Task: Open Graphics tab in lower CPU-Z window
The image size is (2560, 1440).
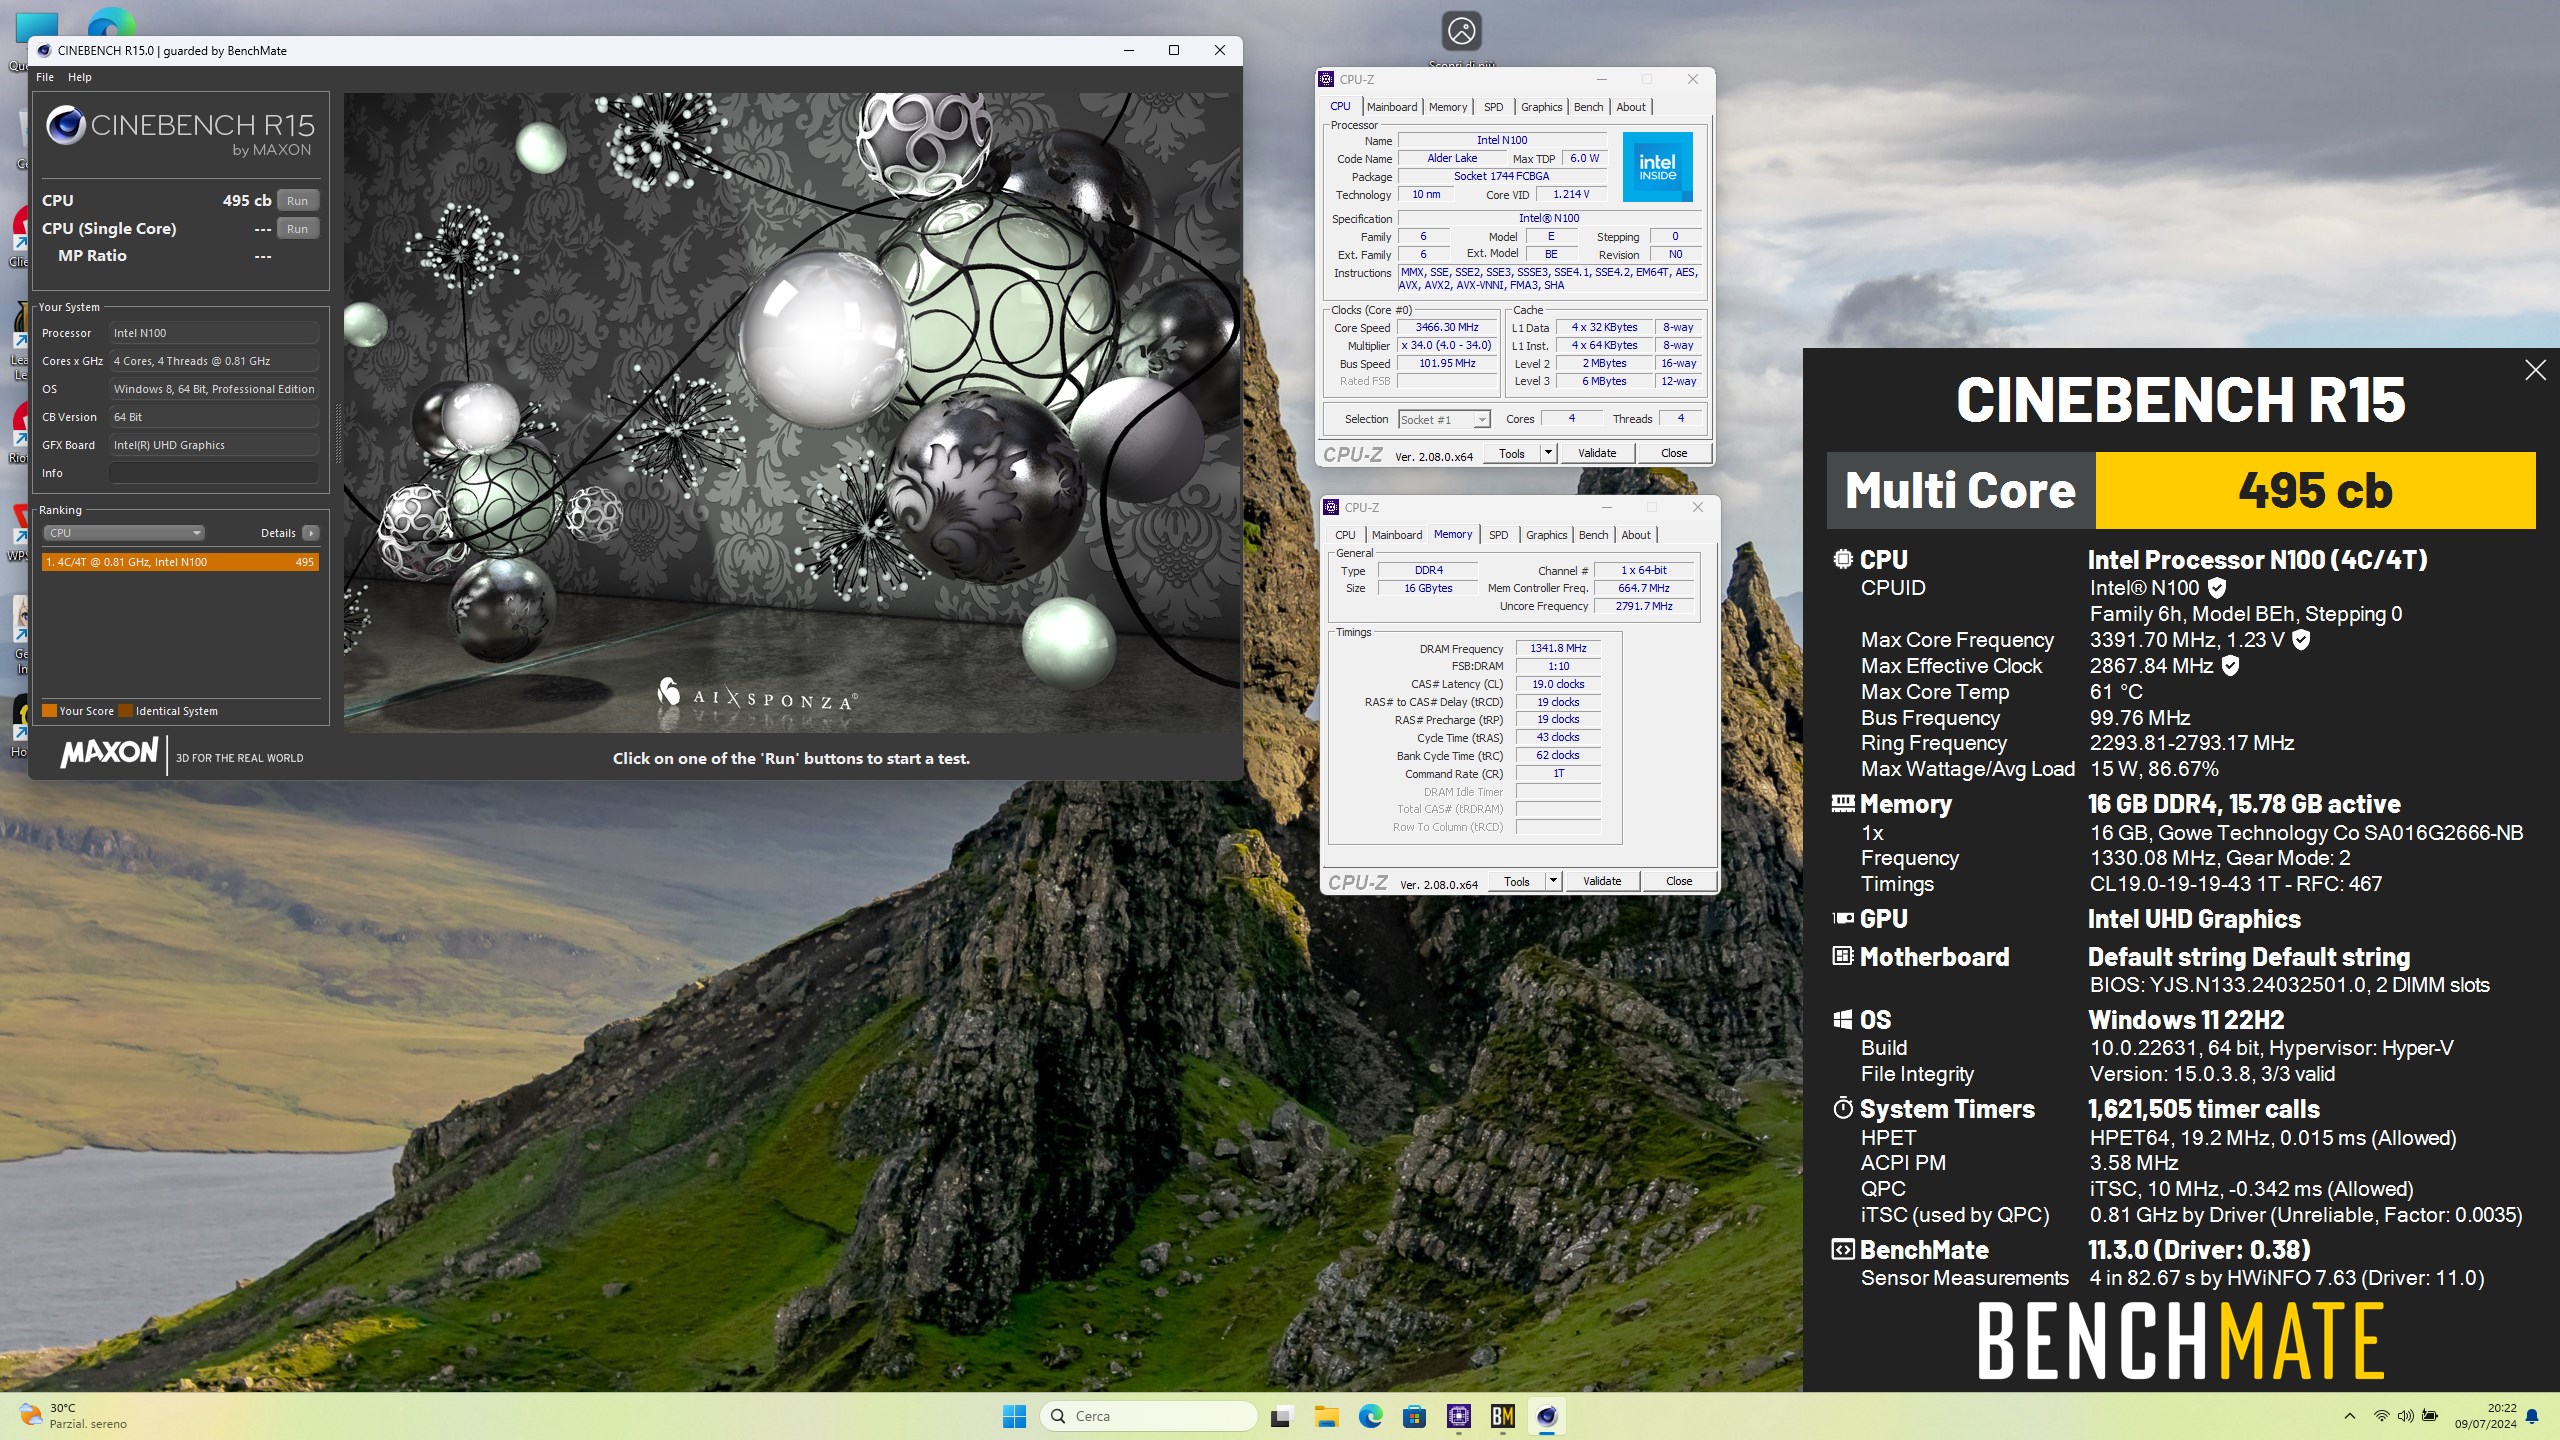Action: click(x=1546, y=535)
